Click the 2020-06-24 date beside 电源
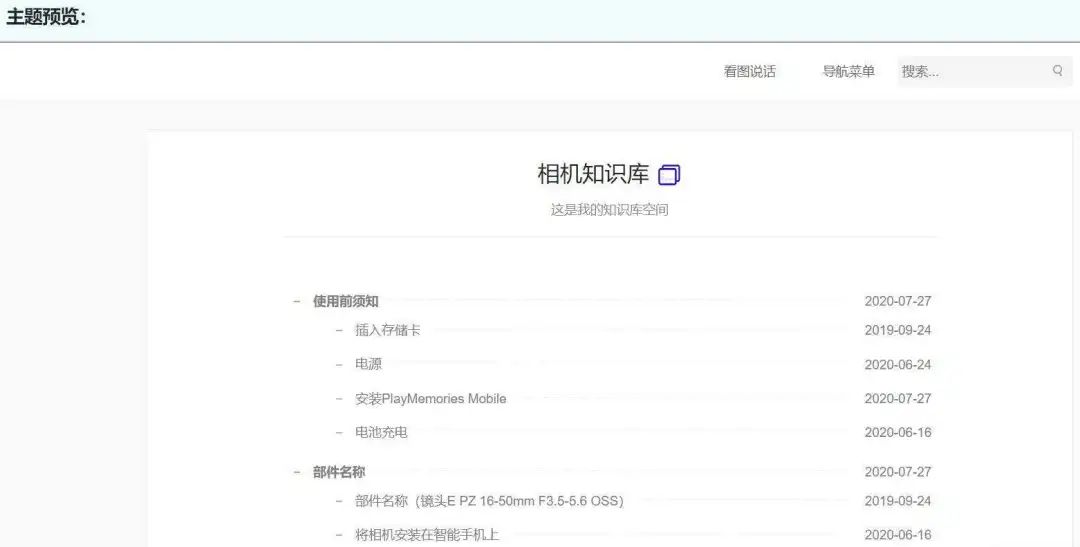Screen dimensions: 1080x547 pyautogui.click(x=897, y=364)
